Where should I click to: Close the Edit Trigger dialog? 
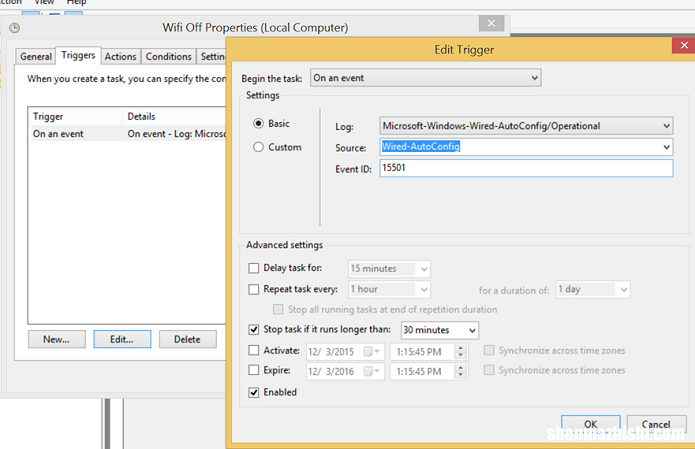click(683, 45)
